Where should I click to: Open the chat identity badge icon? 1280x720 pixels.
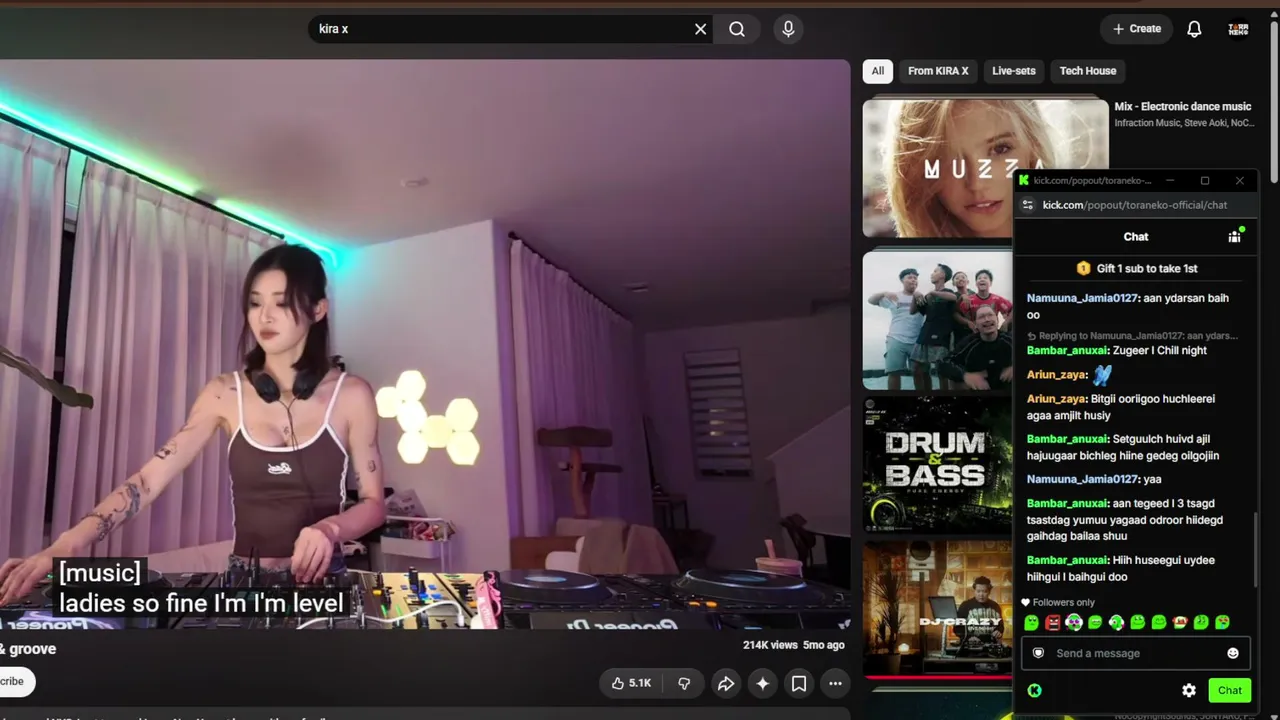(1038, 653)
